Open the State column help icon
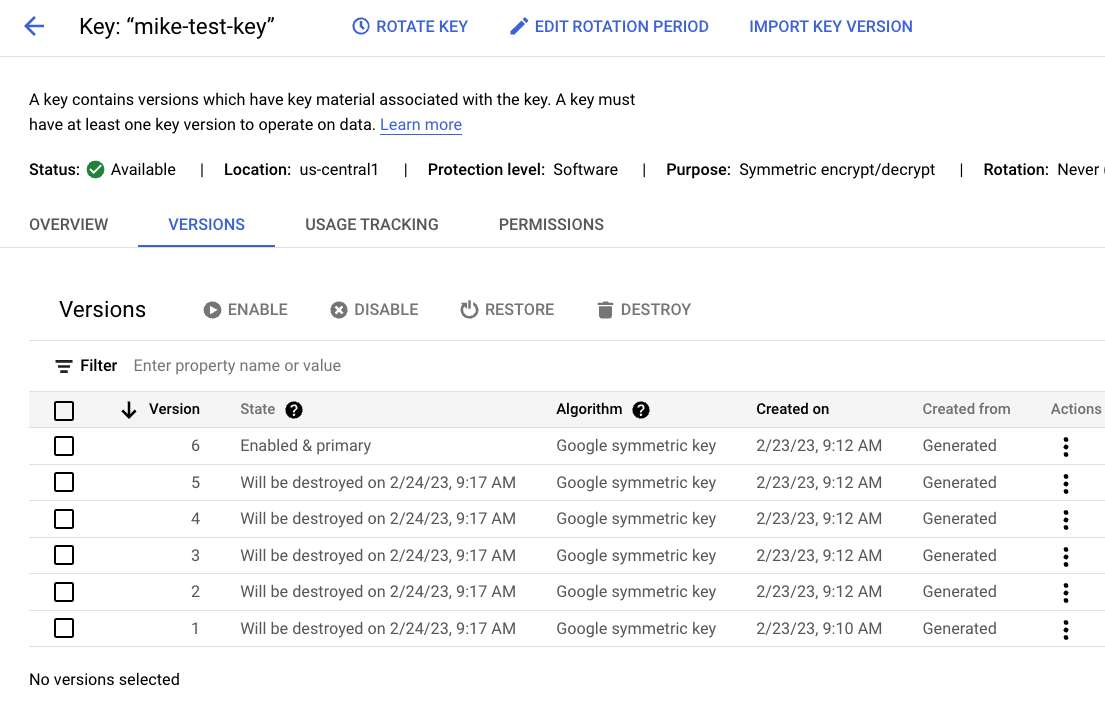 pos(293,409)
